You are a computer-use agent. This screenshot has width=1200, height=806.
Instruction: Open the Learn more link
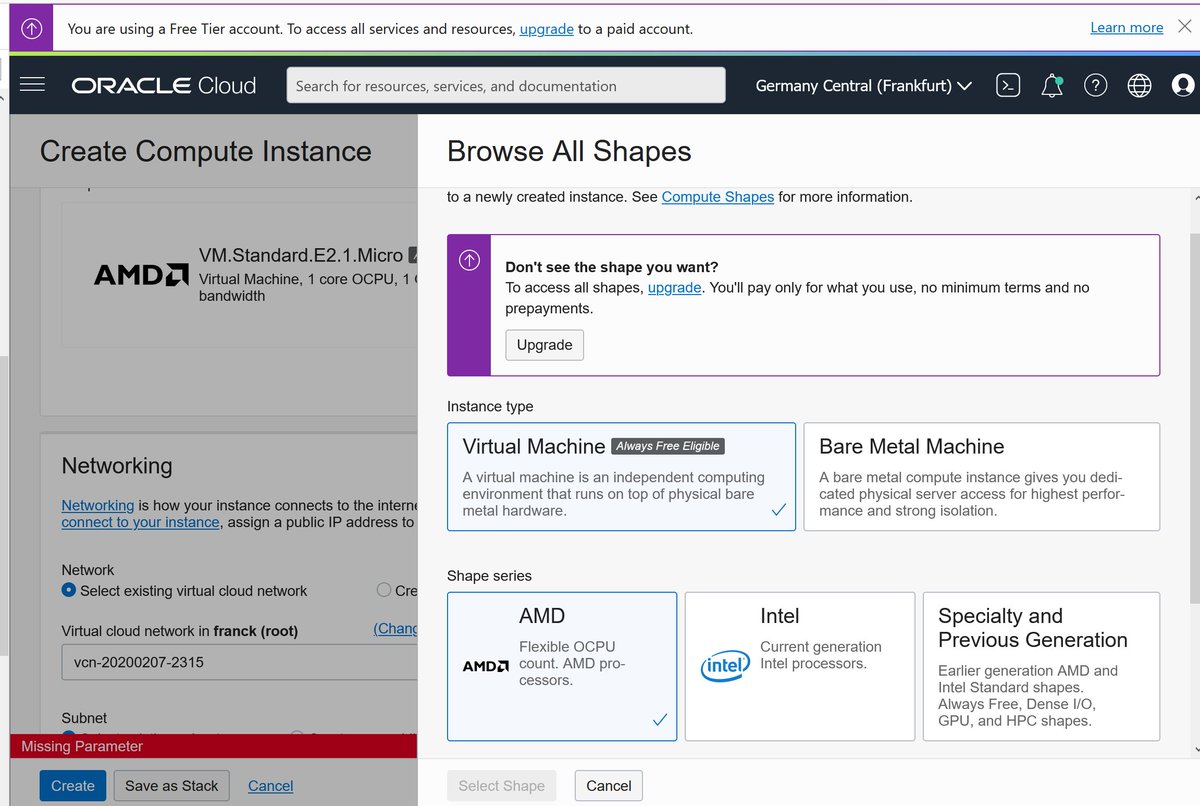point(1127,28)
